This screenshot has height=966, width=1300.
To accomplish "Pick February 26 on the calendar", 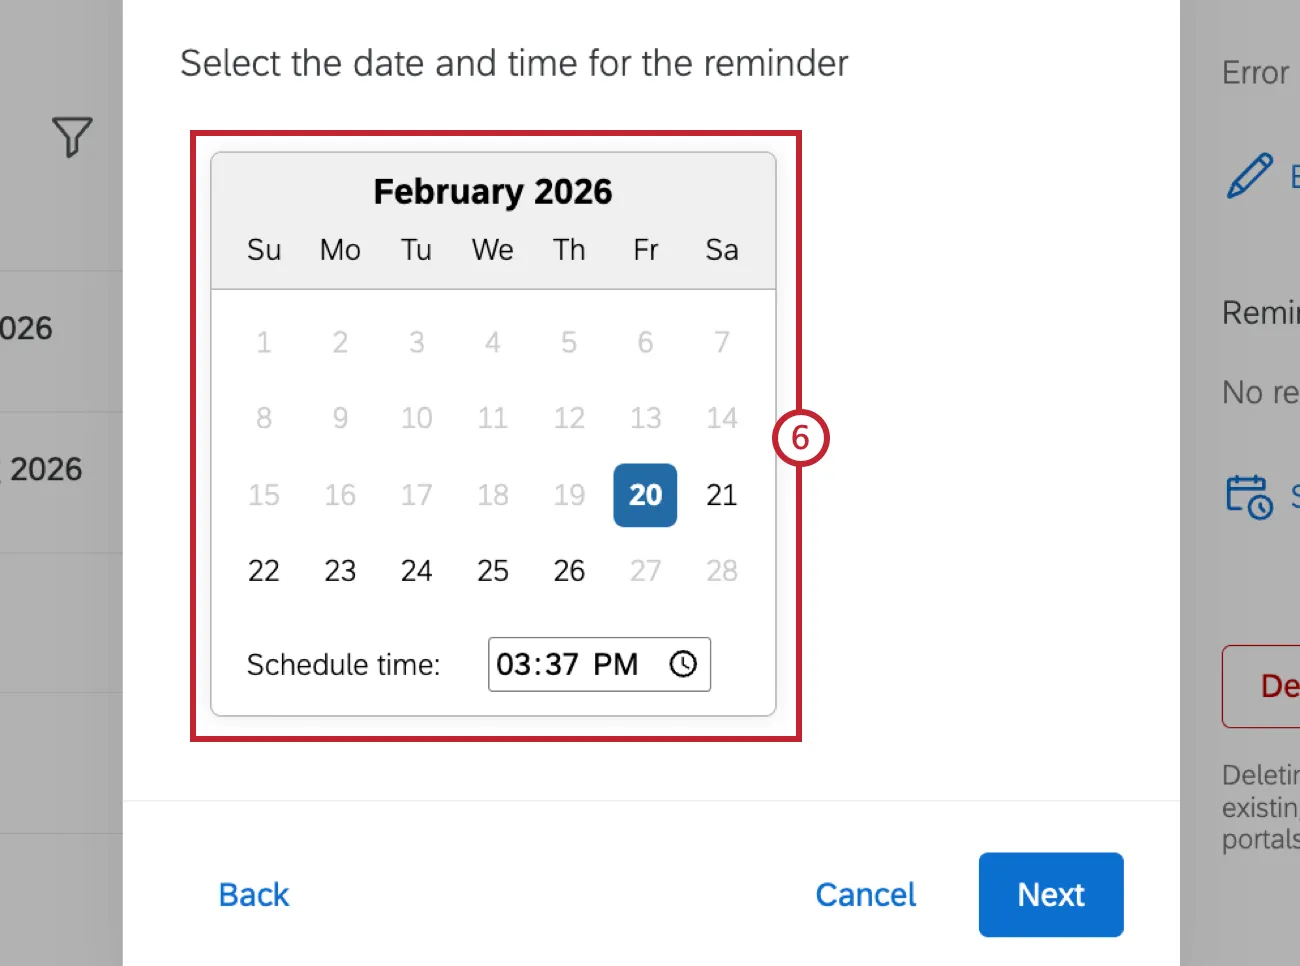I will tap(568, 570).
